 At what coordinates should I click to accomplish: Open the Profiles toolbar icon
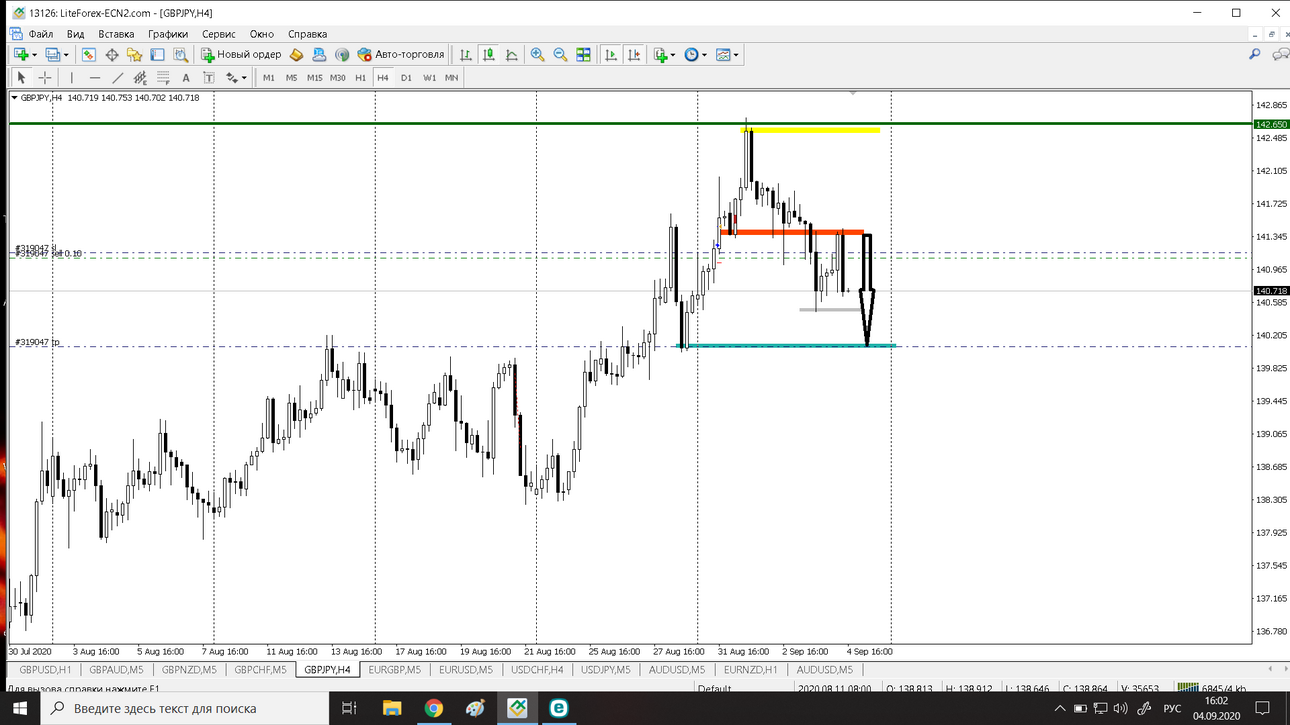tap(52, 55)
